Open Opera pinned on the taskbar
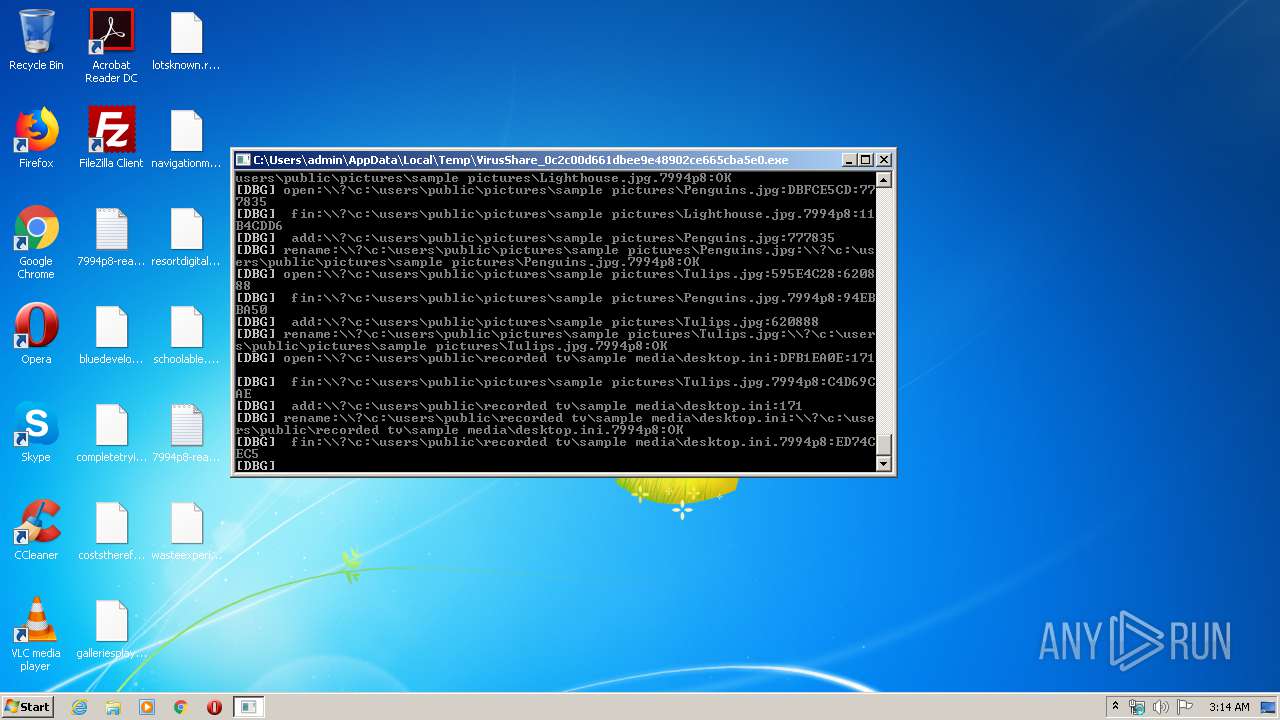The height and width of the screenshot is (720, 1280). point(214,707)
